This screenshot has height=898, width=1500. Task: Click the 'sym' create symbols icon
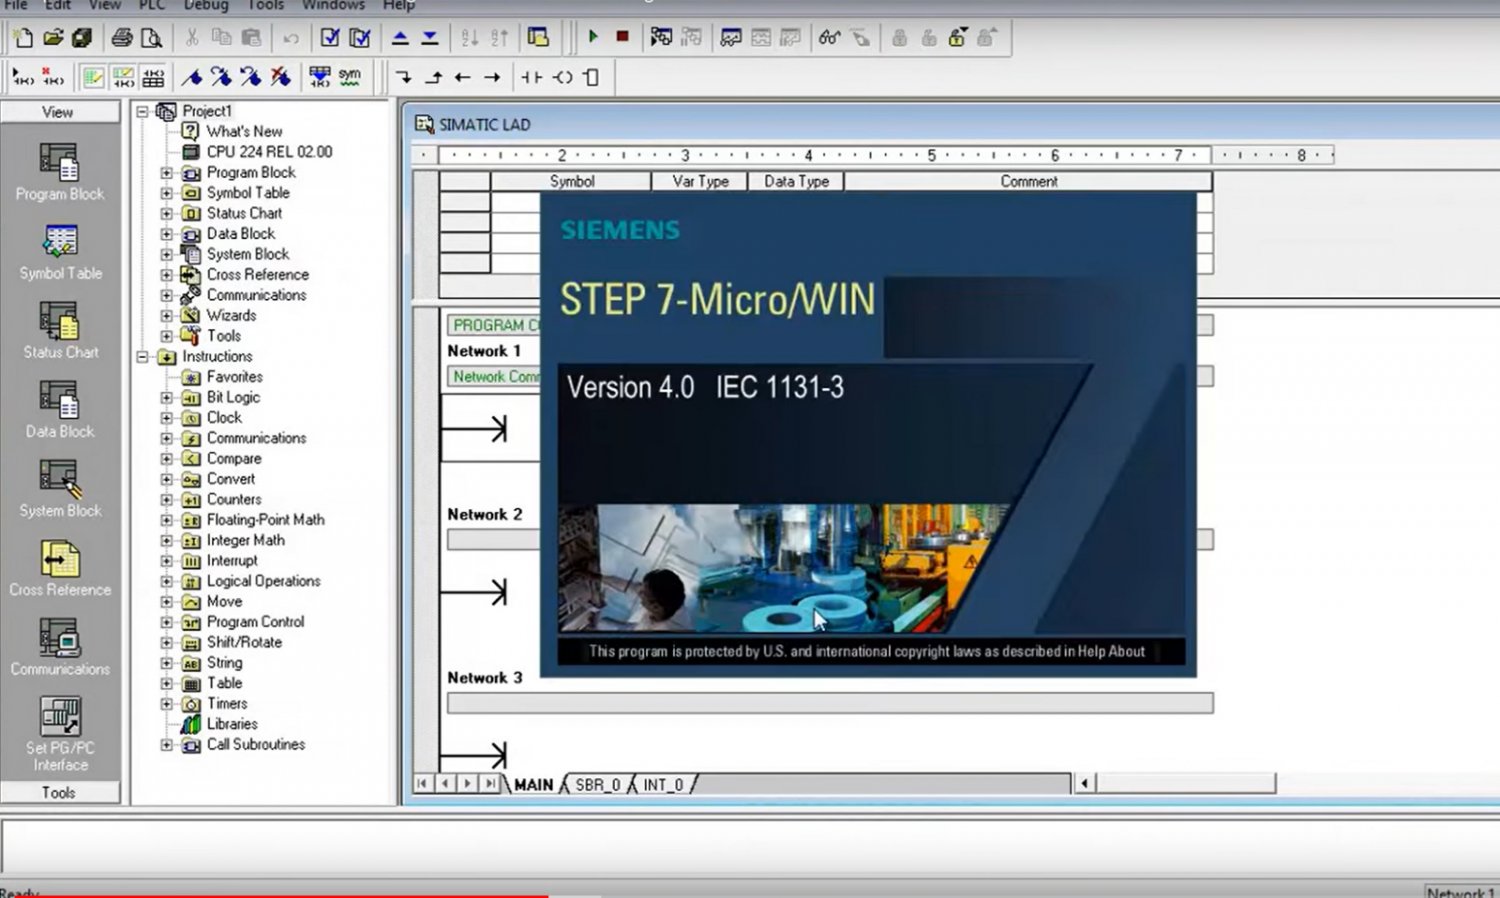click(349, 77)
